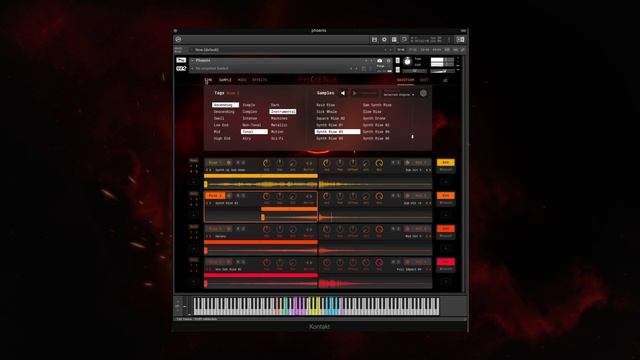This screenshot has width=640, height=360.
Task: Open the Full Impact 09 sample selector
Action: pyautogui.click(x=409, y=269)
